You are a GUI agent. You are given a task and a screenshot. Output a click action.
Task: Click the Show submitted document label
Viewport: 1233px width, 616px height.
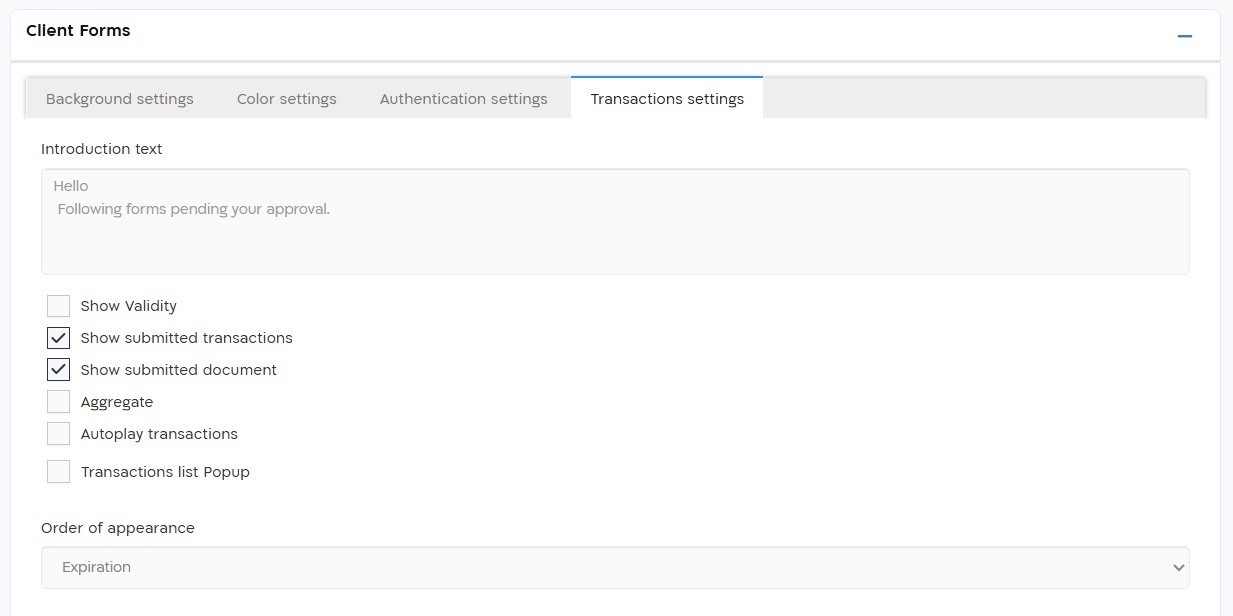(x=179, y=370)
